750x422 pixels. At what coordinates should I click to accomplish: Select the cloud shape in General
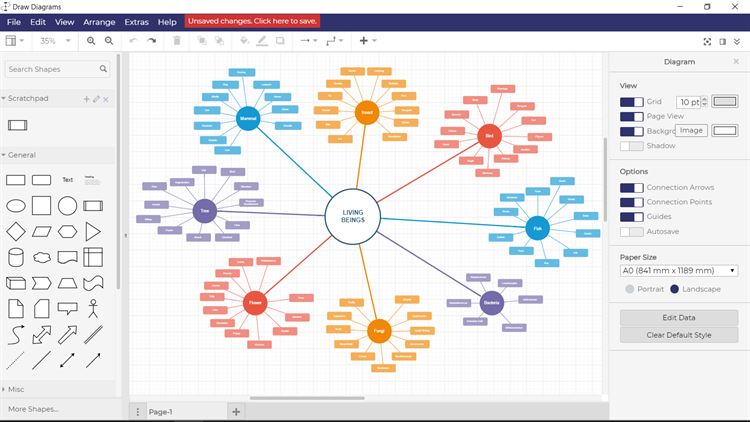pyautogui.click(x=42, y=257)
